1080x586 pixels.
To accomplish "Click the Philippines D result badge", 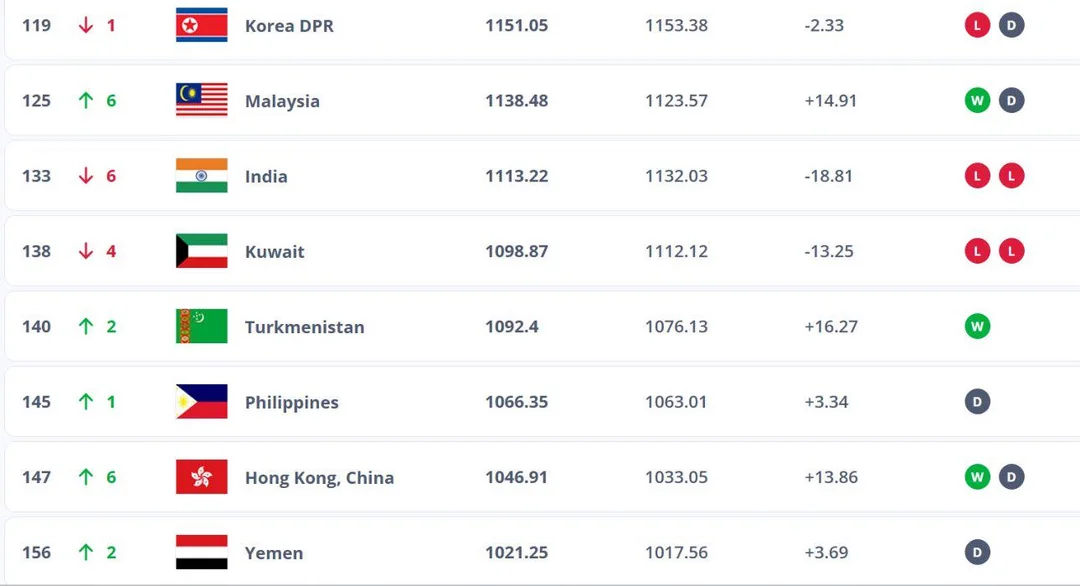I will tap(977, 401).
